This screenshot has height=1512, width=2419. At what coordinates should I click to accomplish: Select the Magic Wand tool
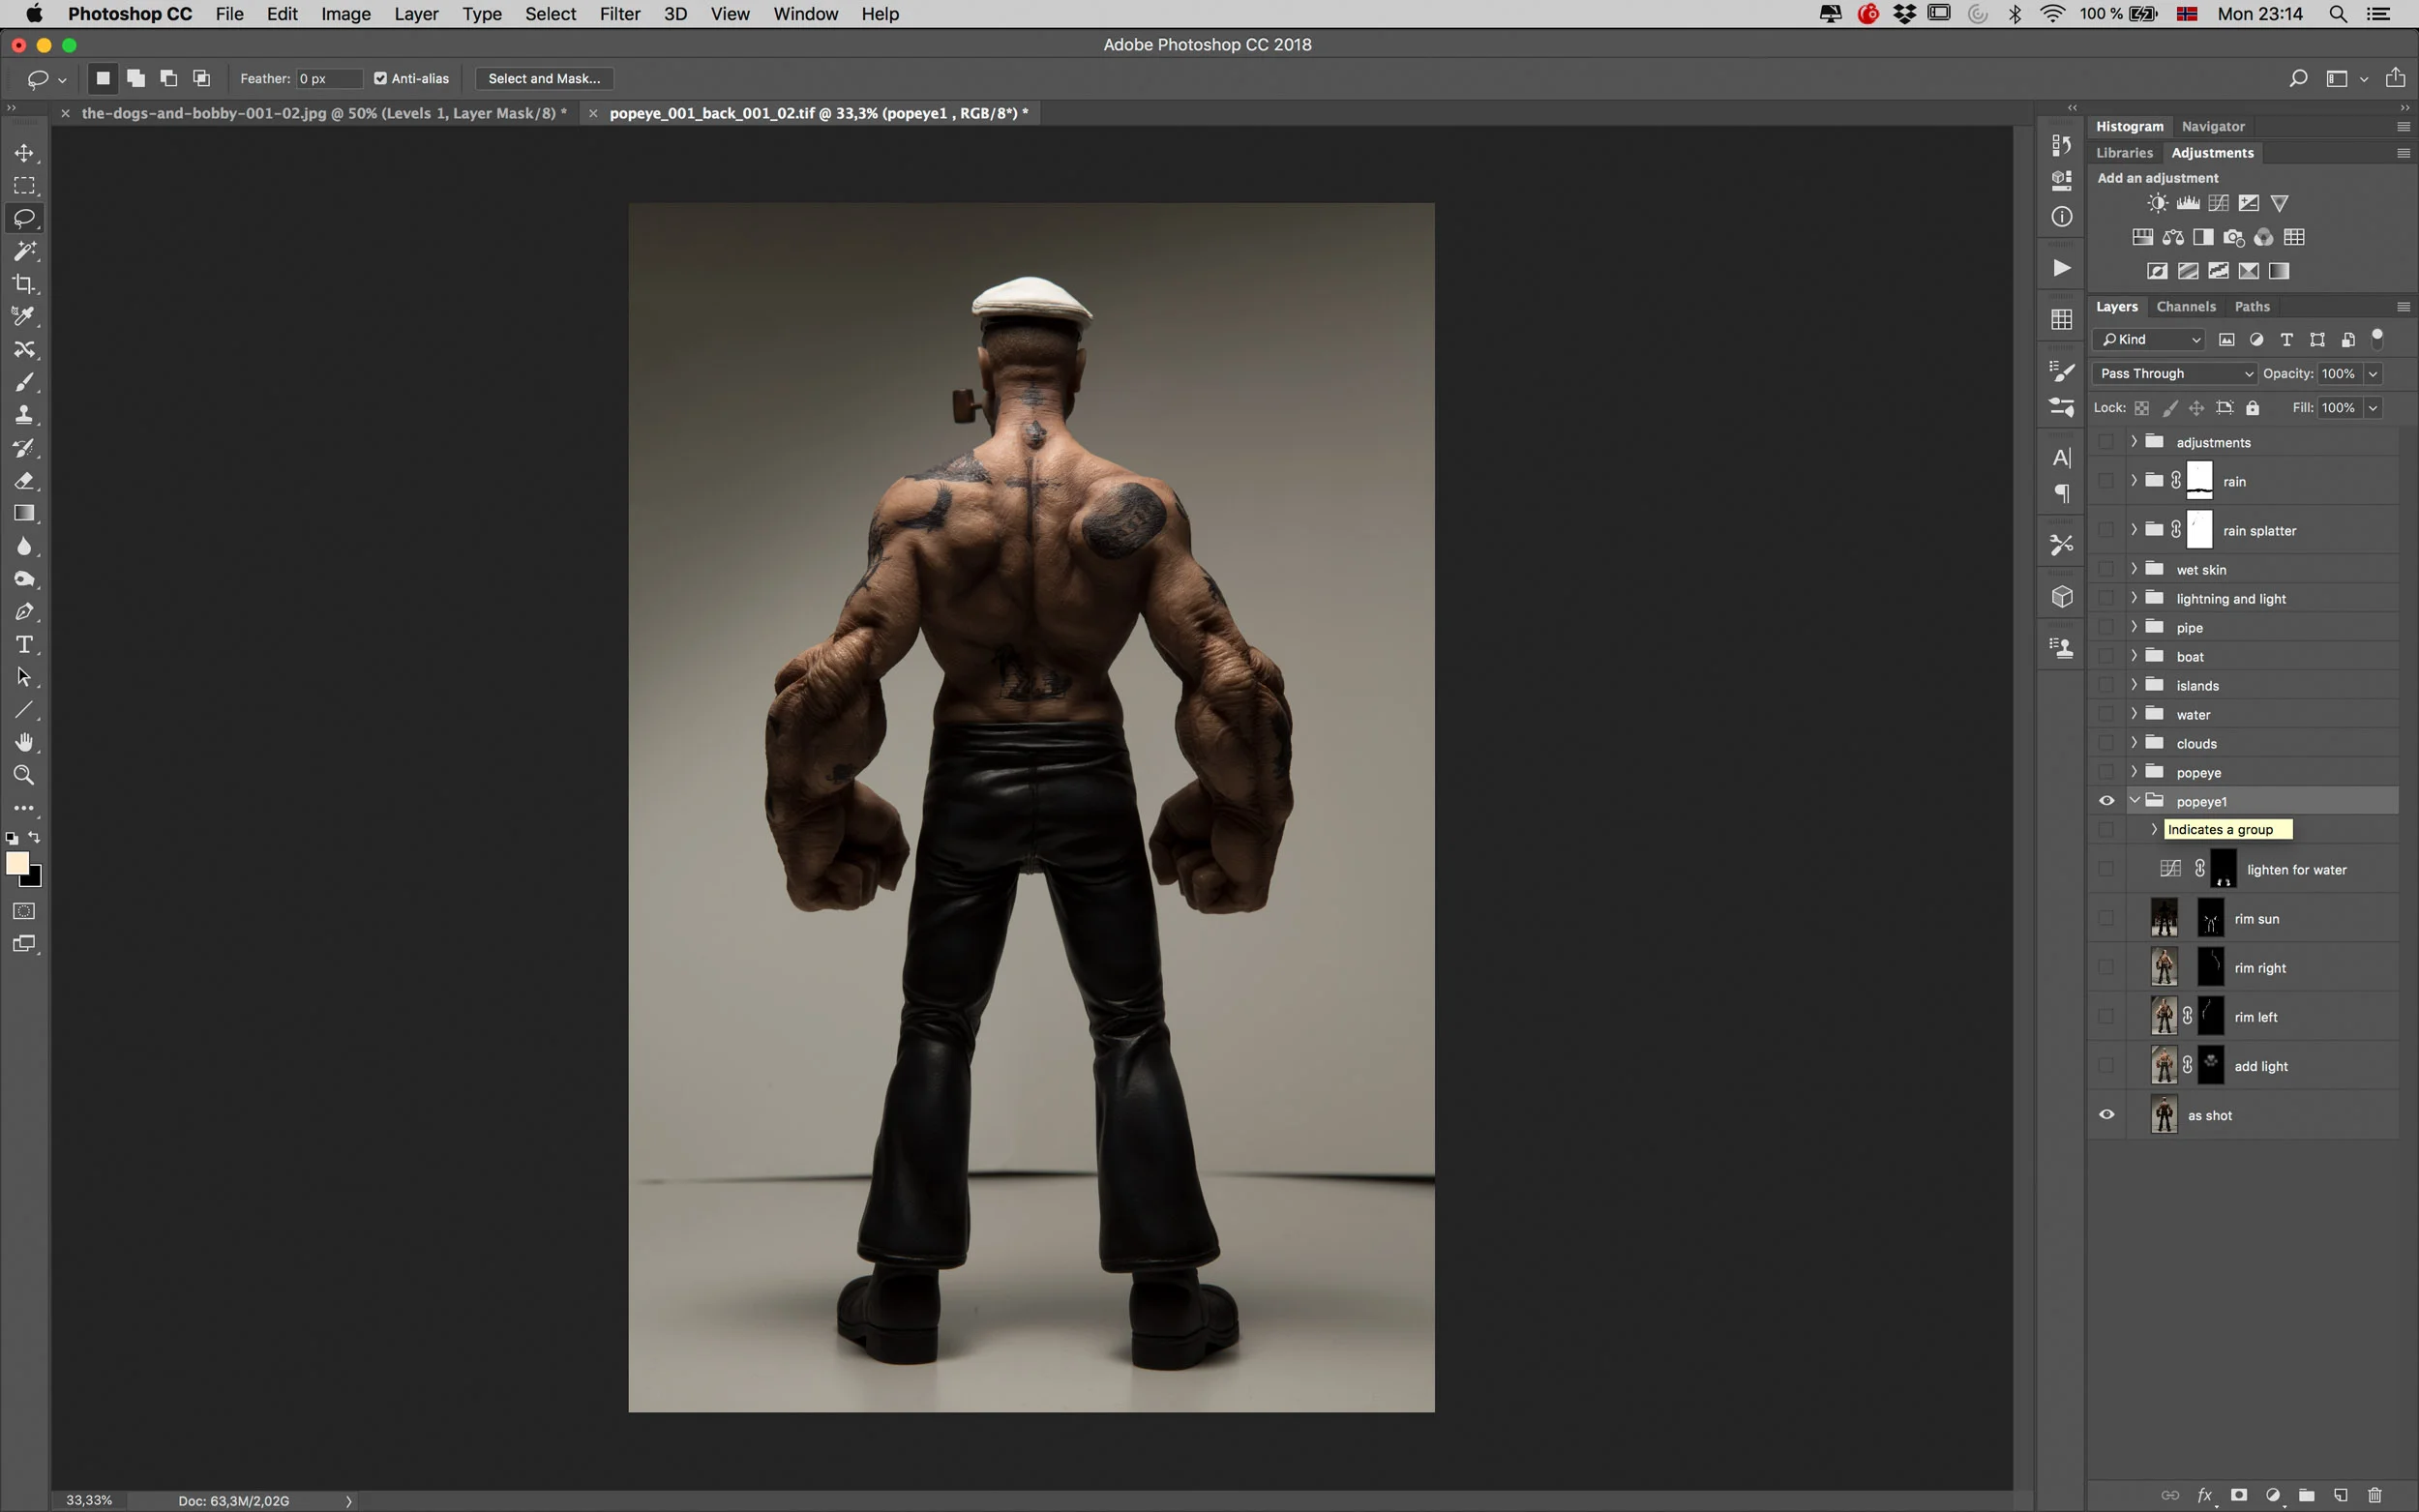(x=24, y=251)
